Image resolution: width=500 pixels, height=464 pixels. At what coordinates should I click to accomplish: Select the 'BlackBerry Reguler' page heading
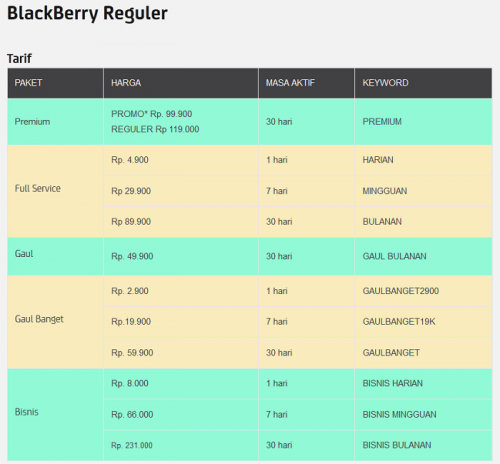[x=87, y=14]
